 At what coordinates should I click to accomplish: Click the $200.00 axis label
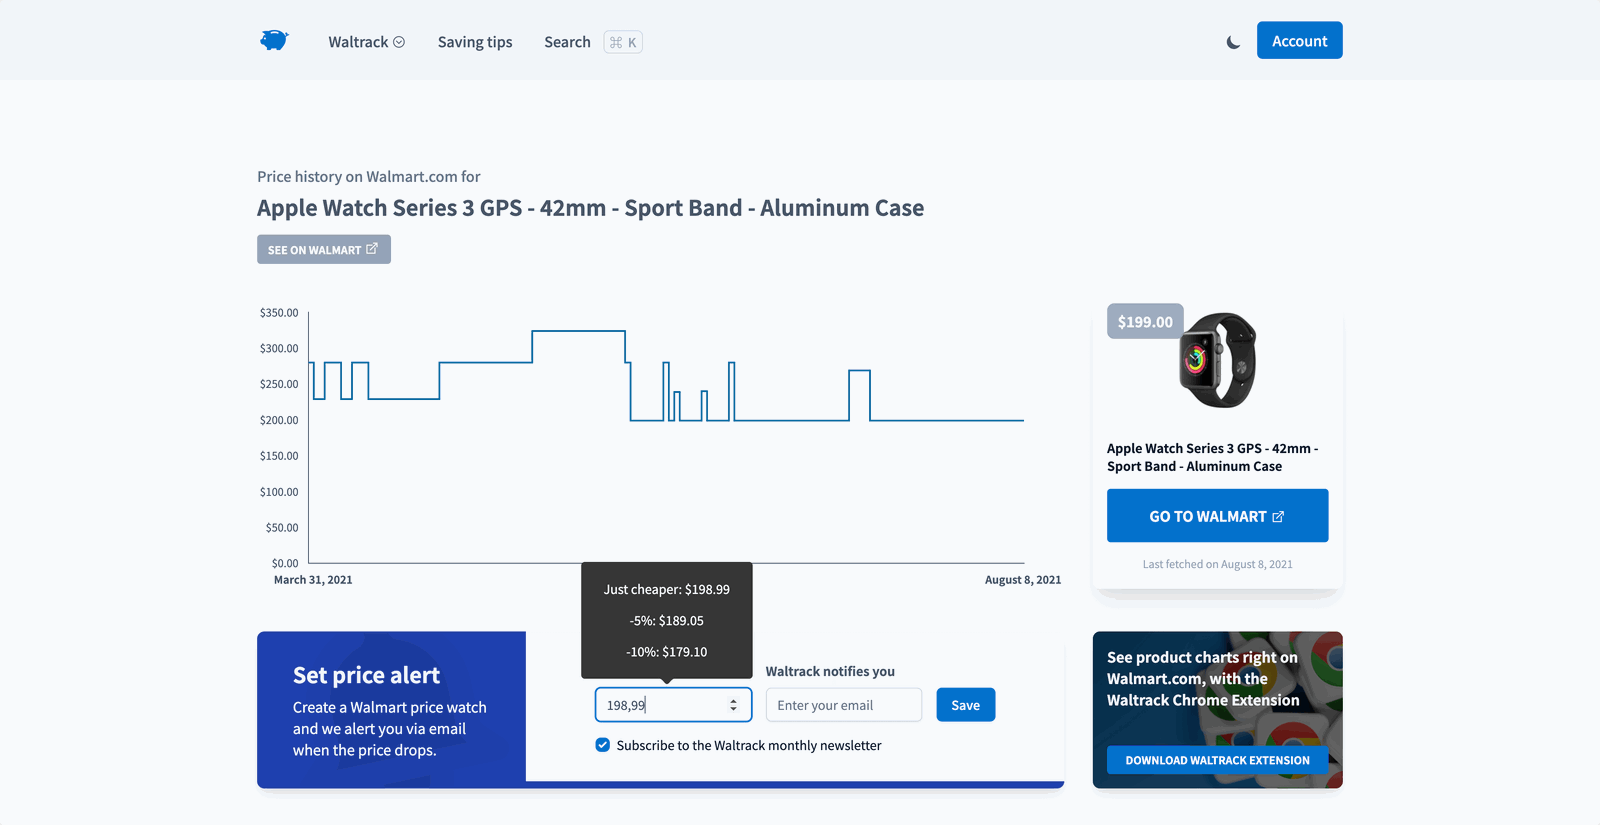(x=279, y=420)
